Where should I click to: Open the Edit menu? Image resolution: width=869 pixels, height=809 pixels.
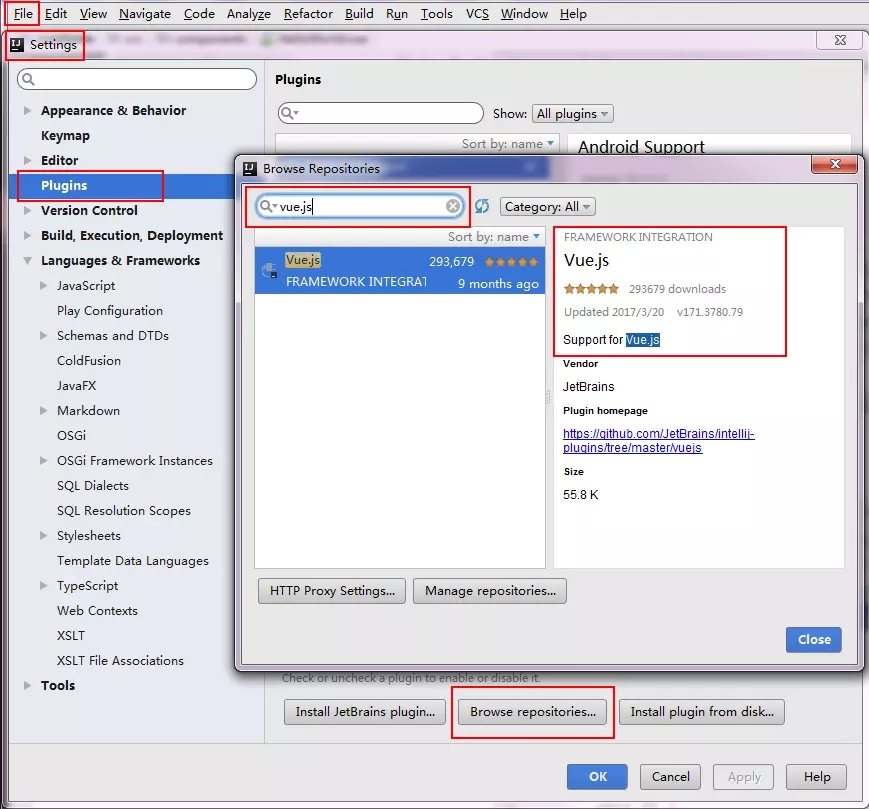(56, 14)
